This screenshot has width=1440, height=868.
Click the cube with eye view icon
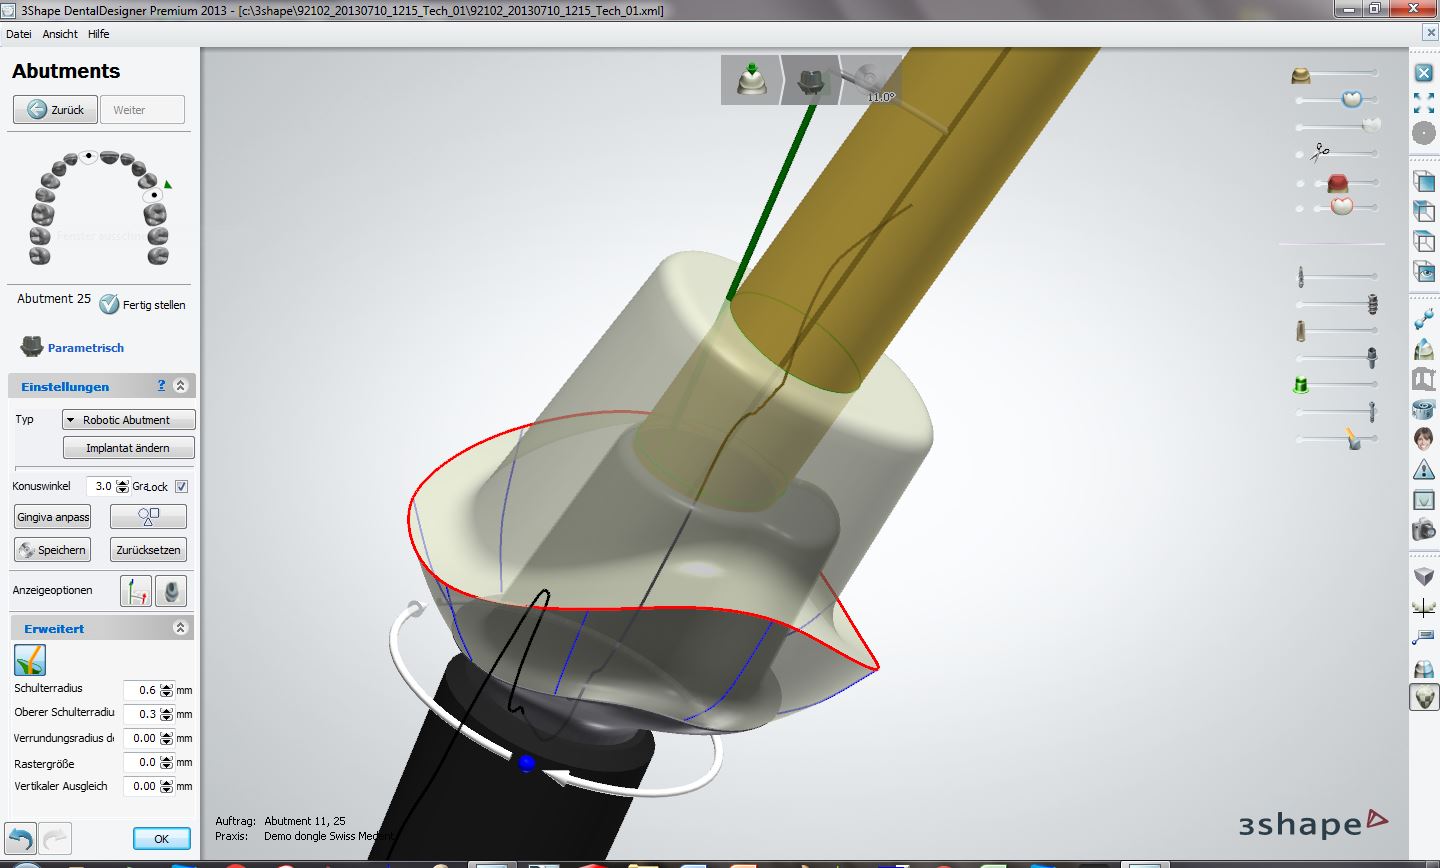1424,271
